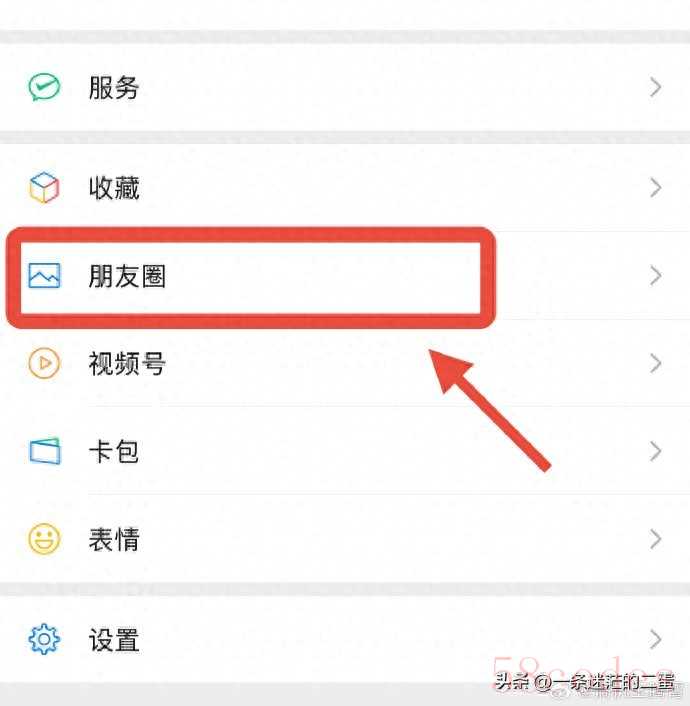Open the 收藏 menu entry
The image size is (690, 706).
point(345,187)
